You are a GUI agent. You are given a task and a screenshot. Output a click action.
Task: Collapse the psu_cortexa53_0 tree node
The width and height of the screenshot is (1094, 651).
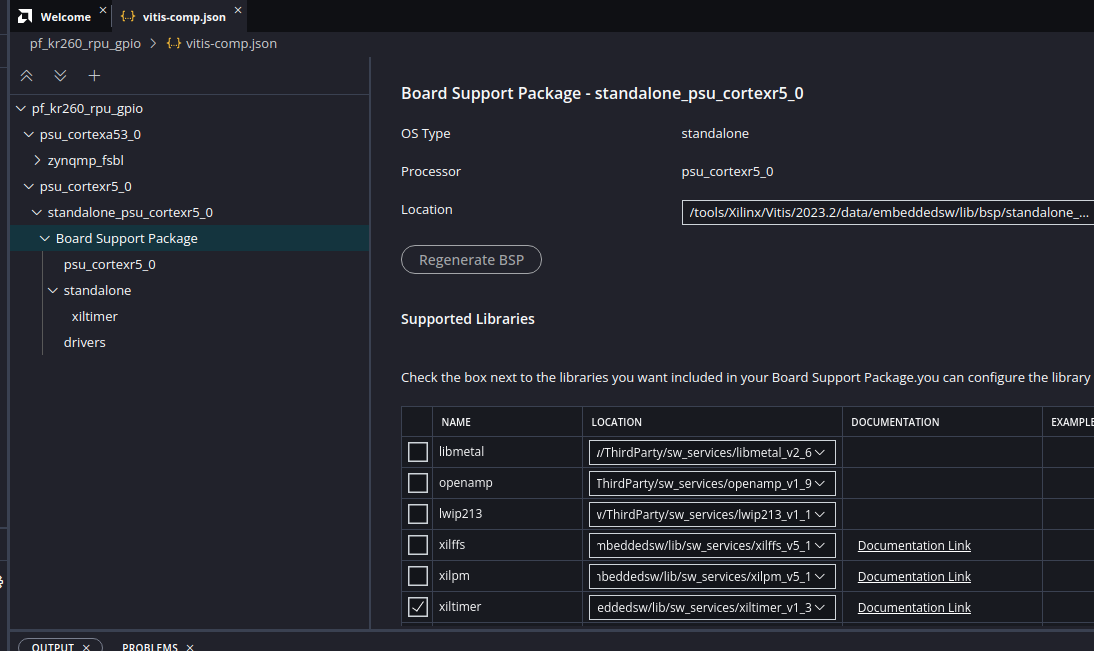(29, 134)
